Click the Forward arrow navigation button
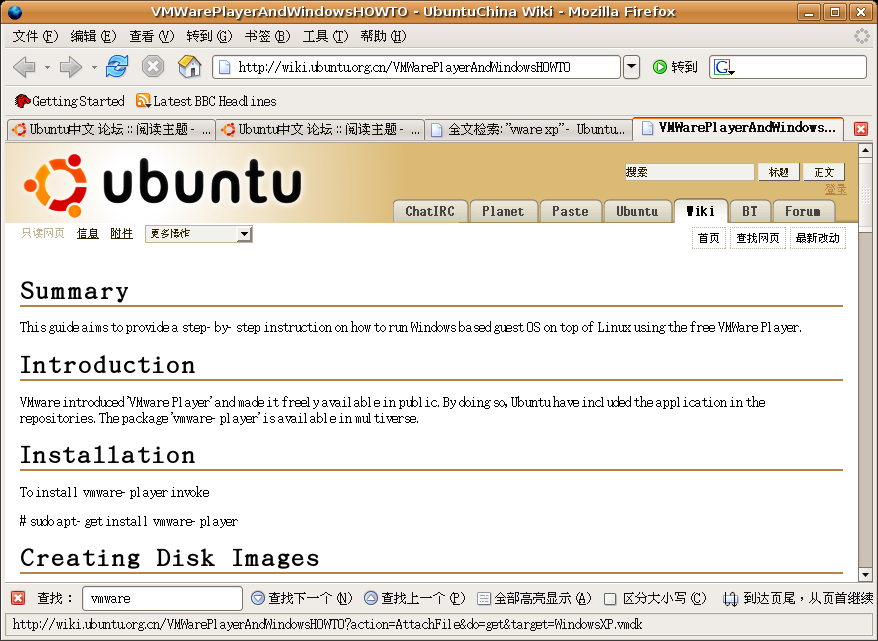The height and width of the screenshot is (641, 878). [x=71, y=67]
